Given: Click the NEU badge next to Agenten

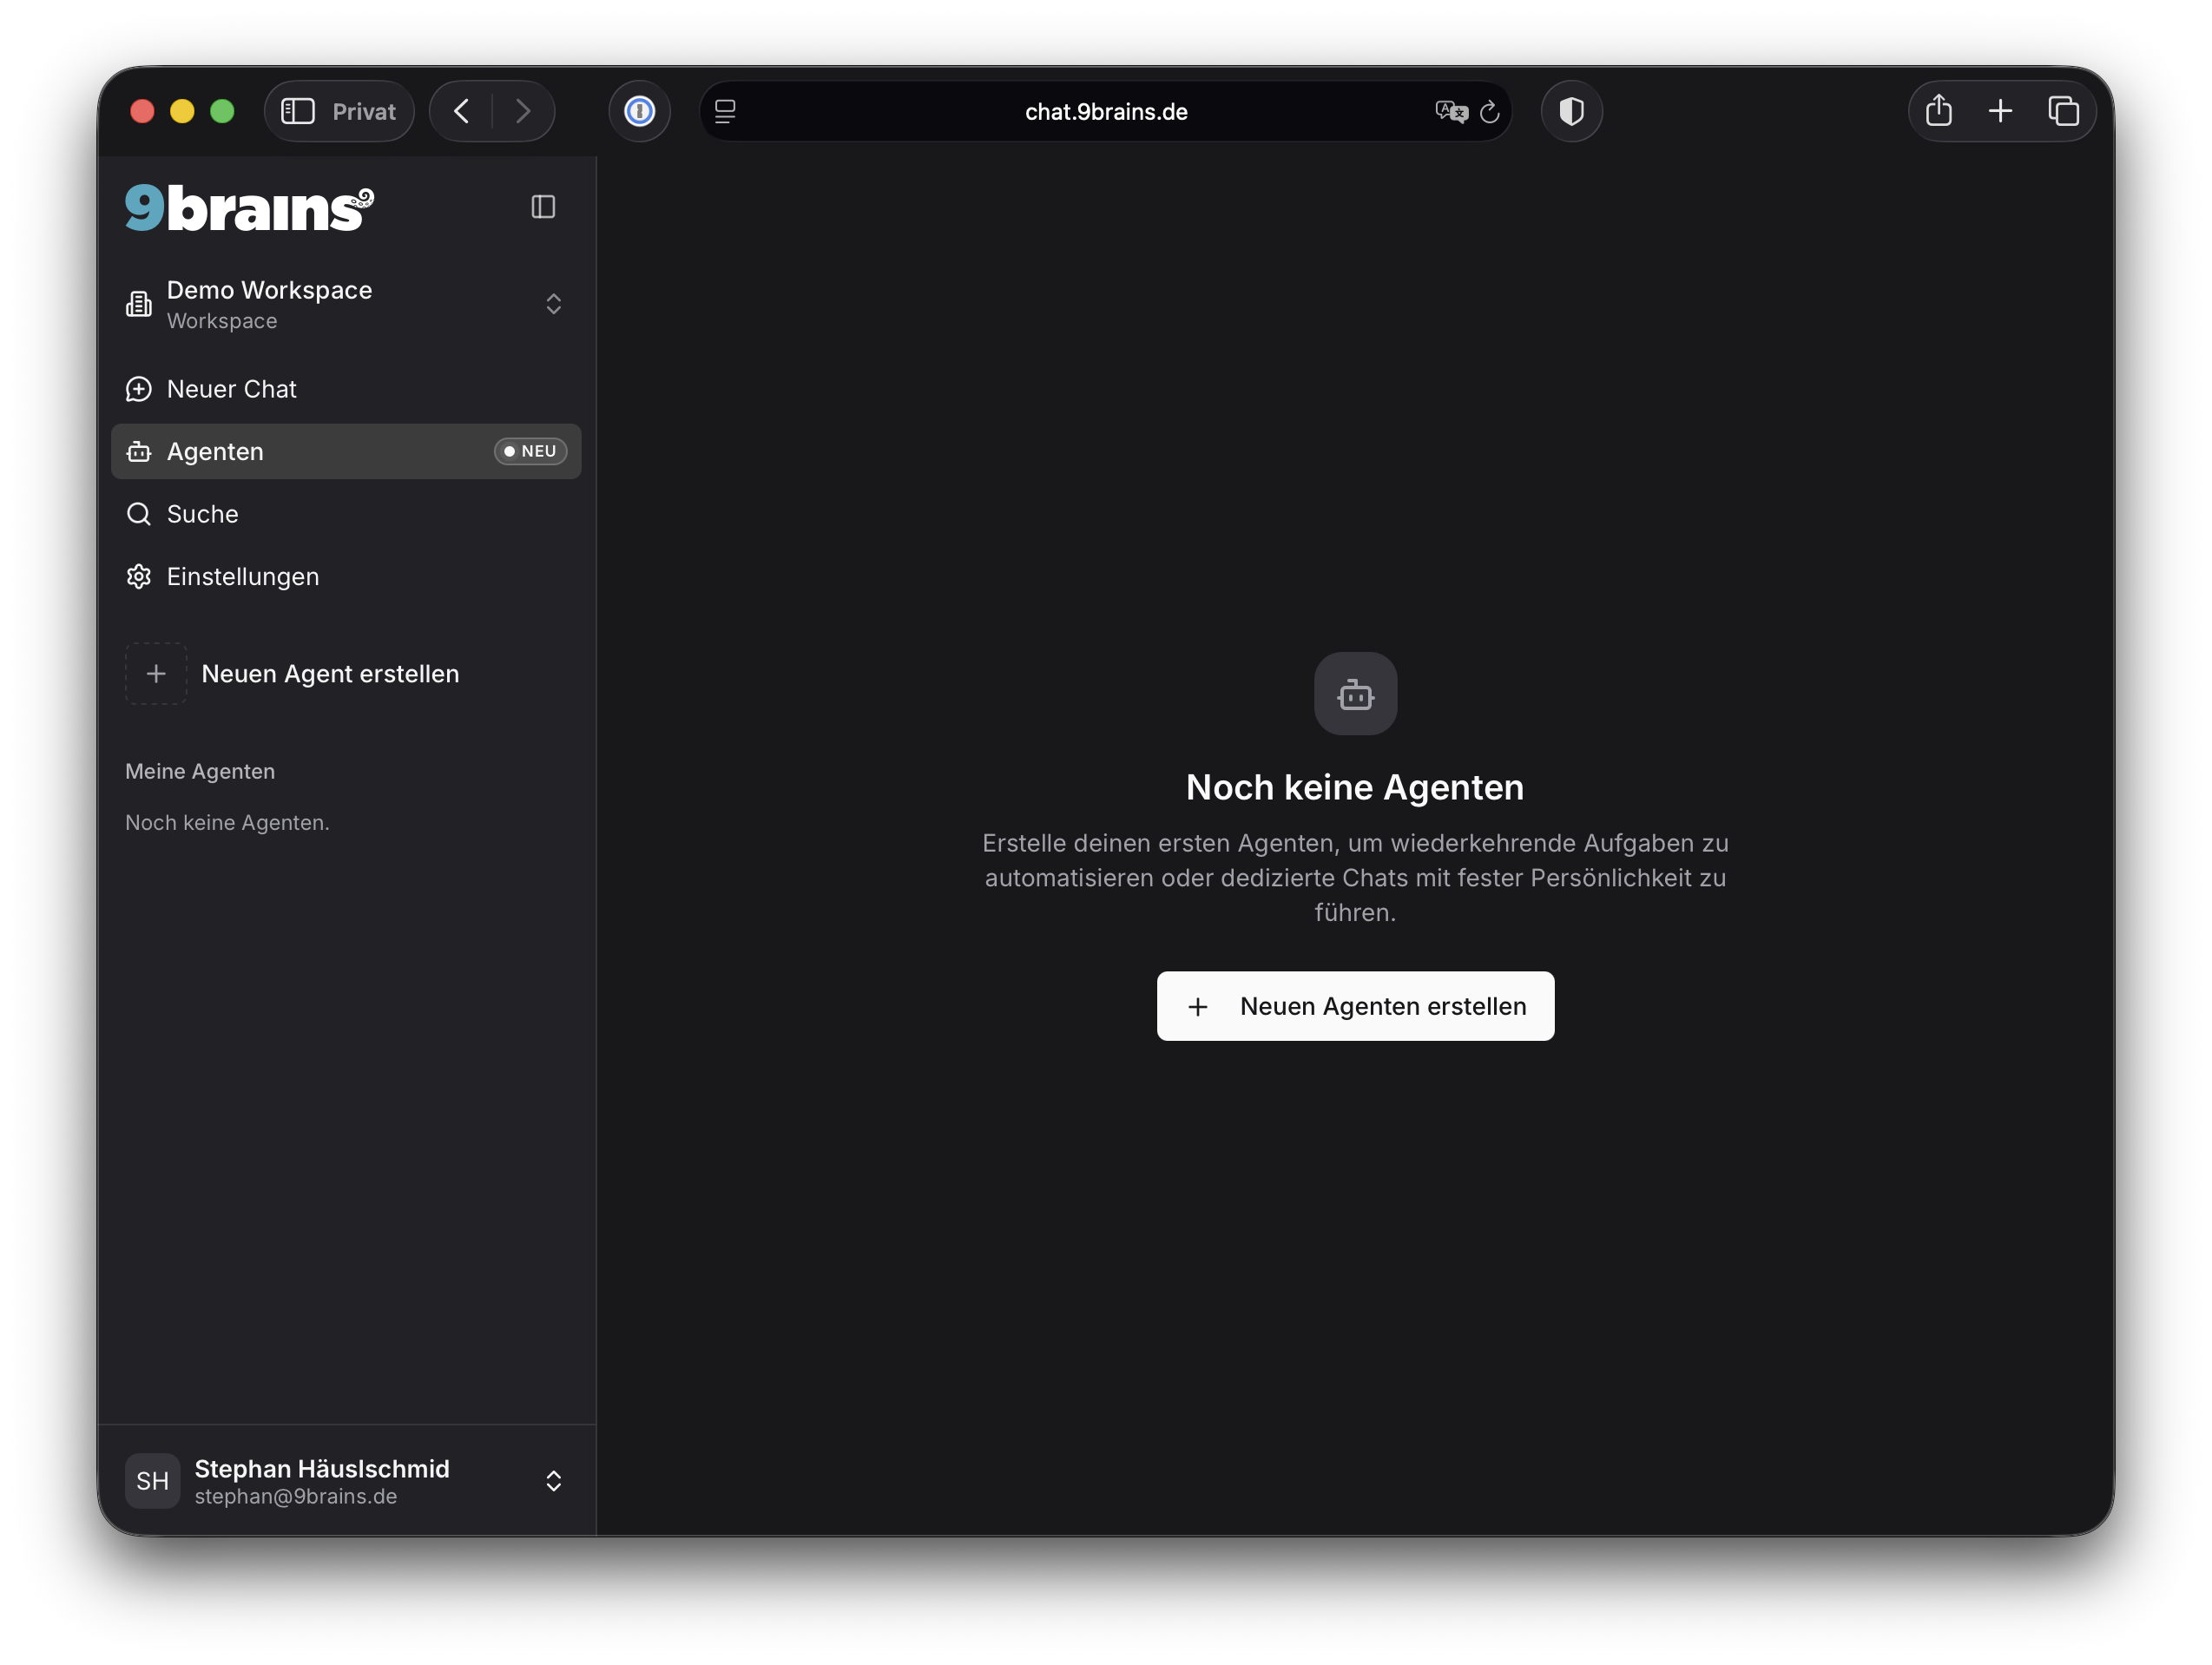Looking at the screenshot, I should click(530, 451).
